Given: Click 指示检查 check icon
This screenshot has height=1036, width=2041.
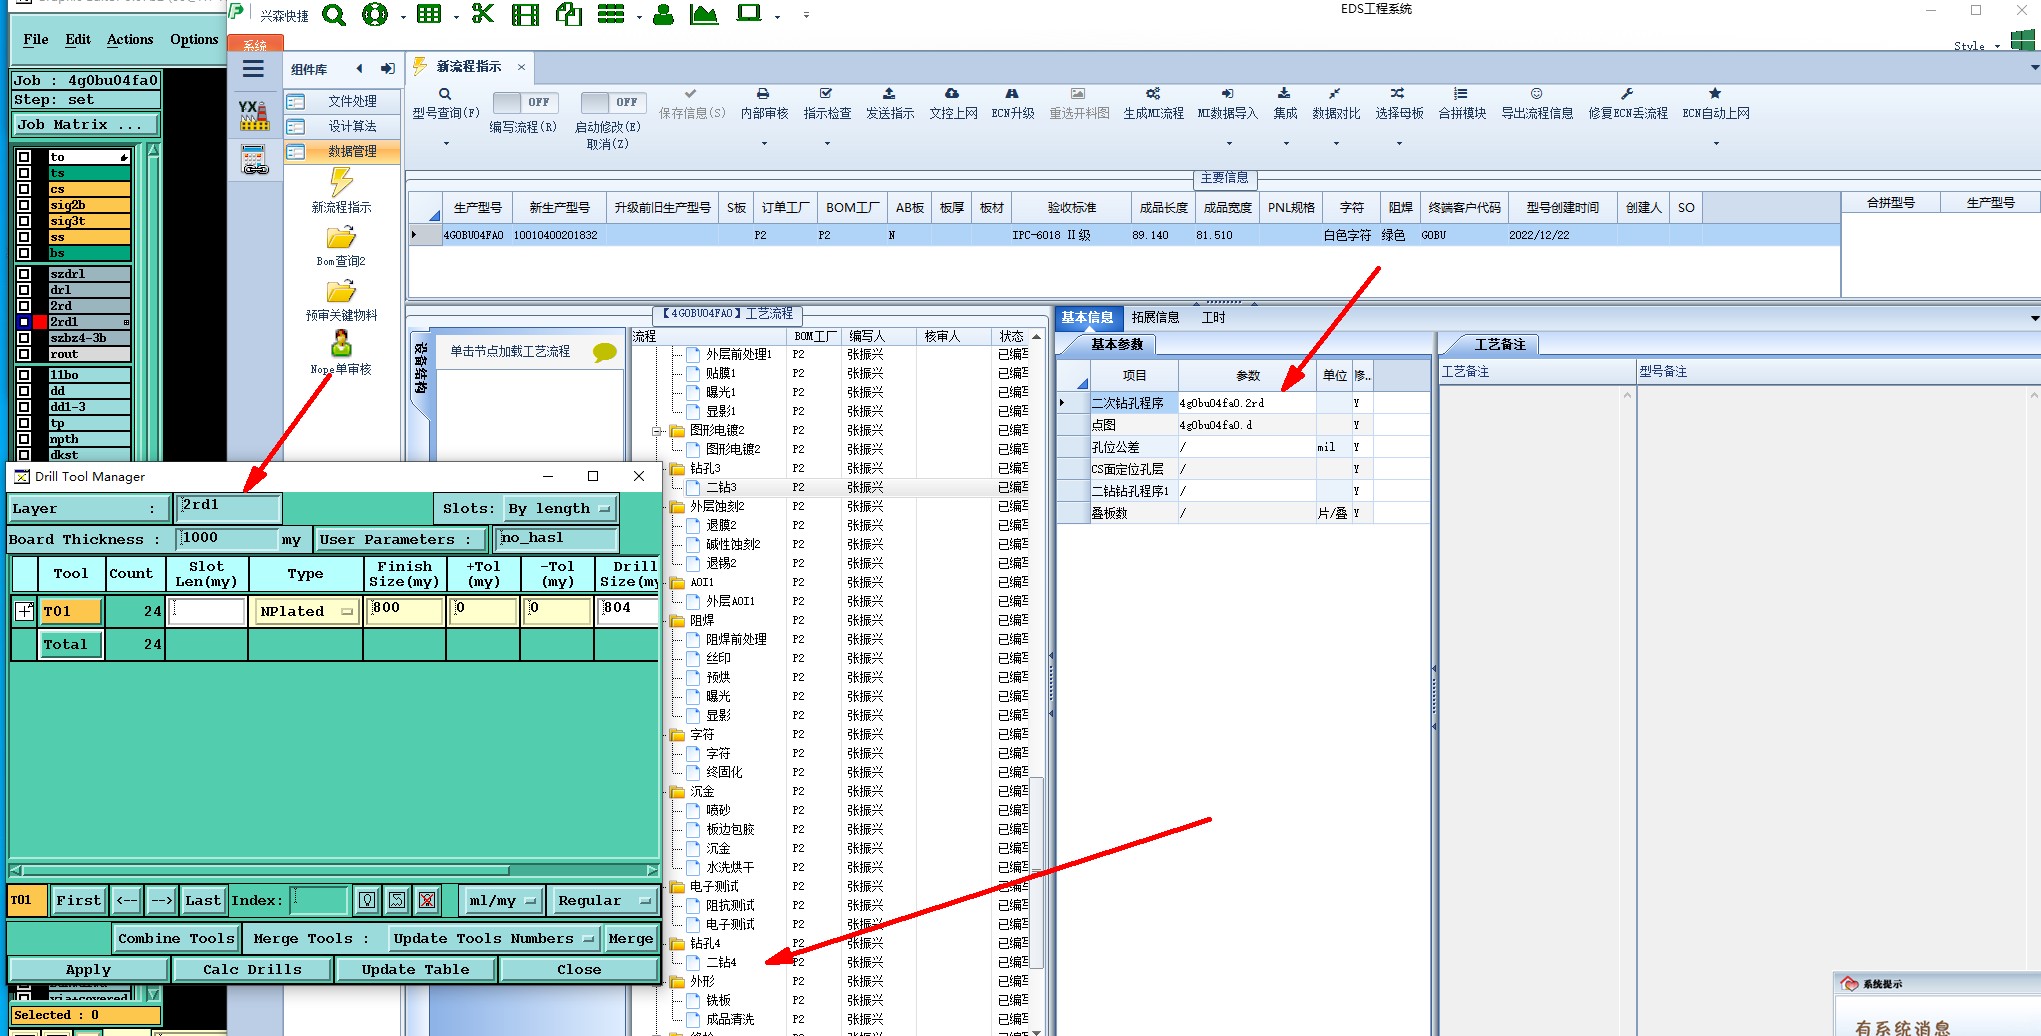Looking at the screenshot, I should [x=826, y=94].
